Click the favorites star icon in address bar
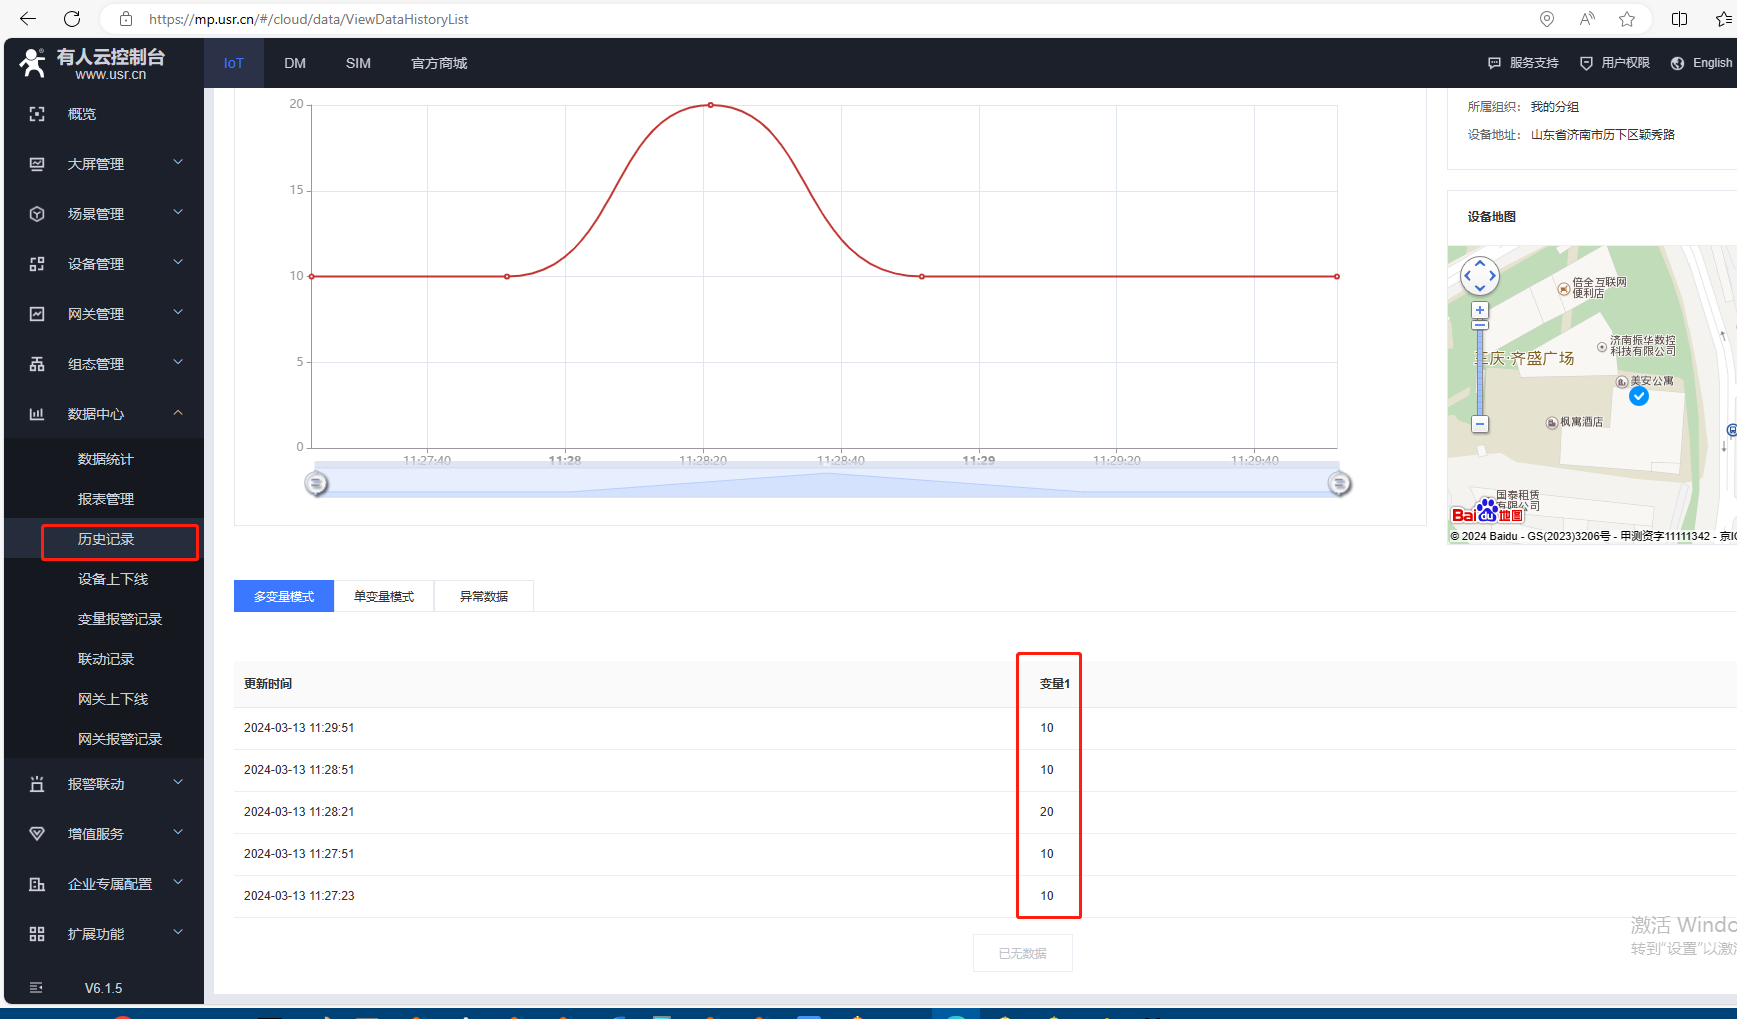Viewport: 1737px width, 1019px height. pos(1627,19)
